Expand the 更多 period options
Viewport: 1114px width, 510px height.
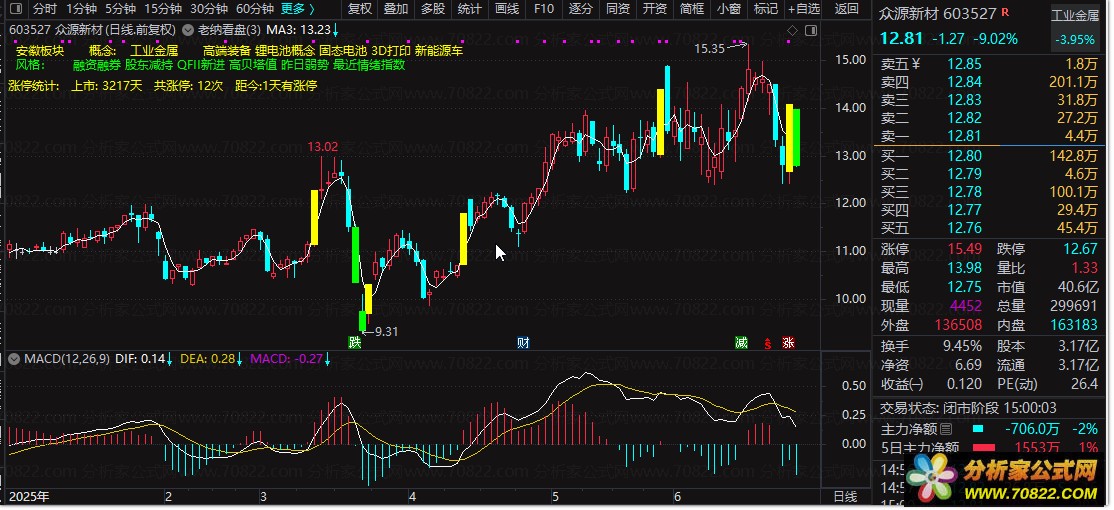click(x=298, y=9)
